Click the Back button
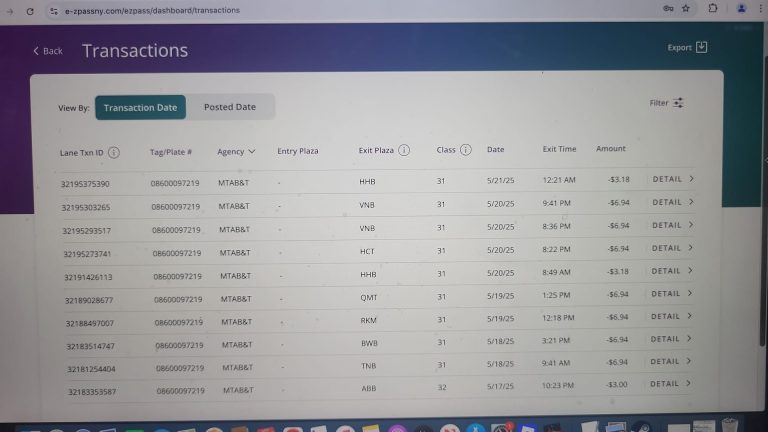This screenshot has height=432, width=768. (47, 51)
